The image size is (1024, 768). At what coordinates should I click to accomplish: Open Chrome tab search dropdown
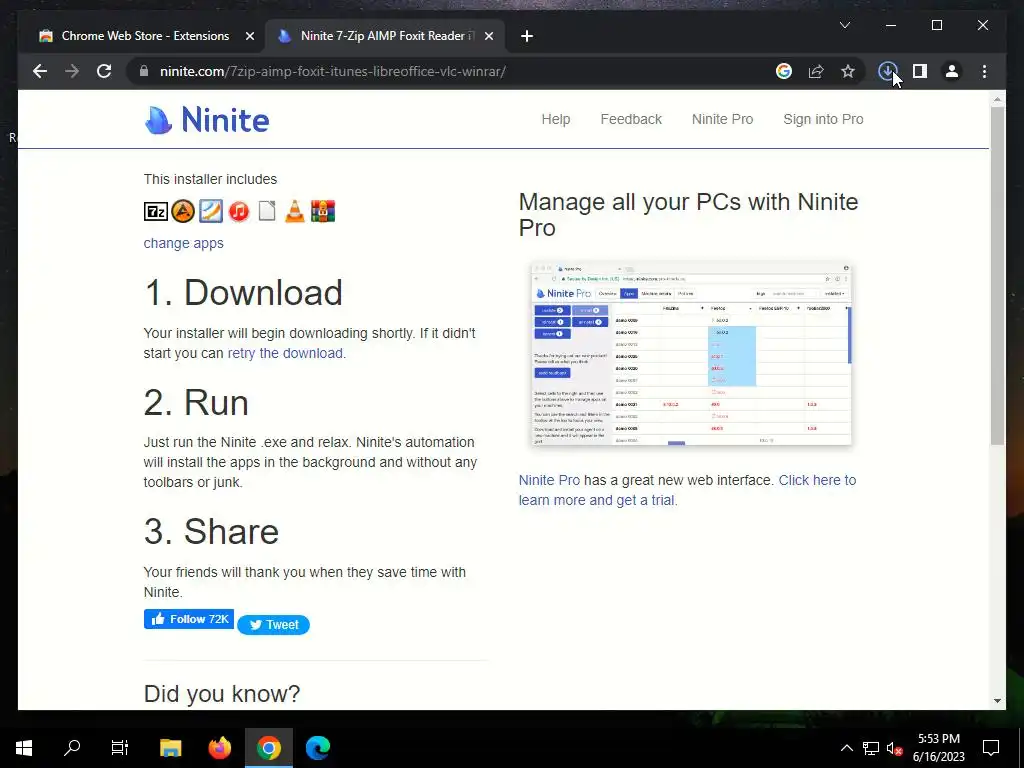[x=844, y=25]
